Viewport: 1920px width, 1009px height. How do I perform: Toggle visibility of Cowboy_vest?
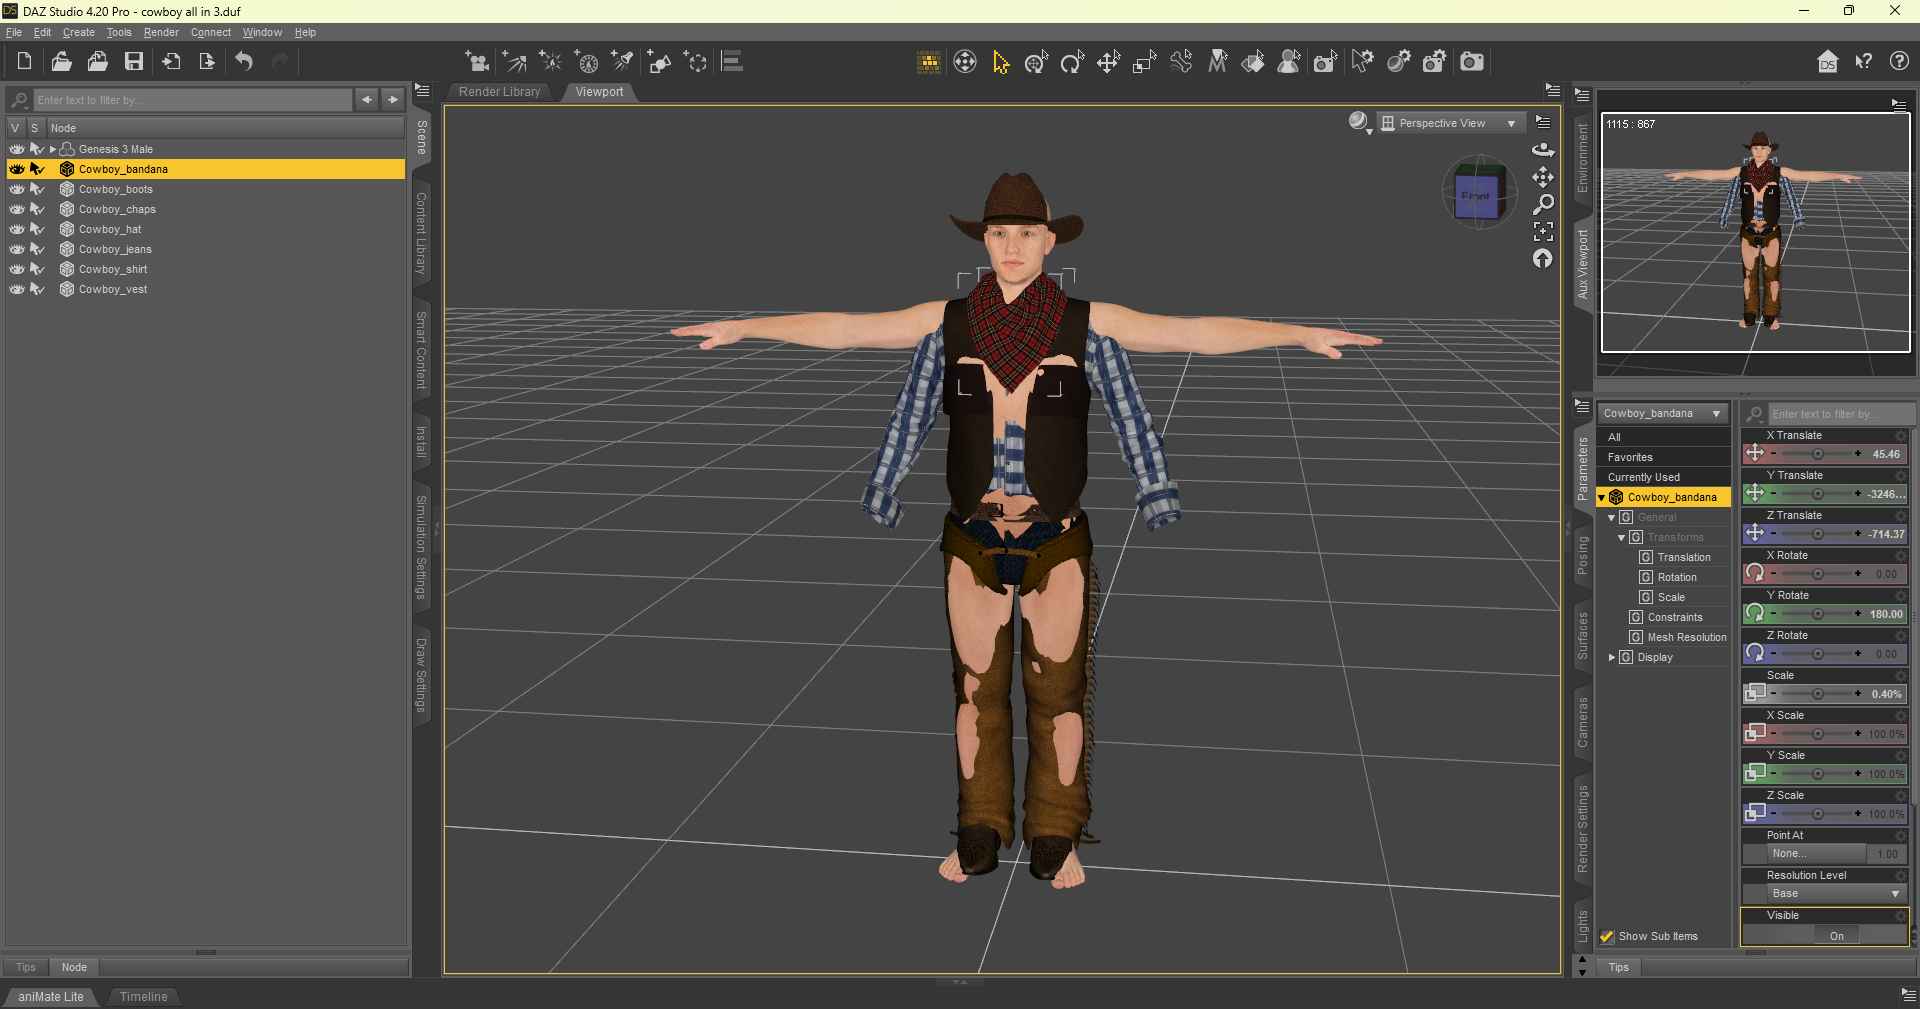coord(17,289)
